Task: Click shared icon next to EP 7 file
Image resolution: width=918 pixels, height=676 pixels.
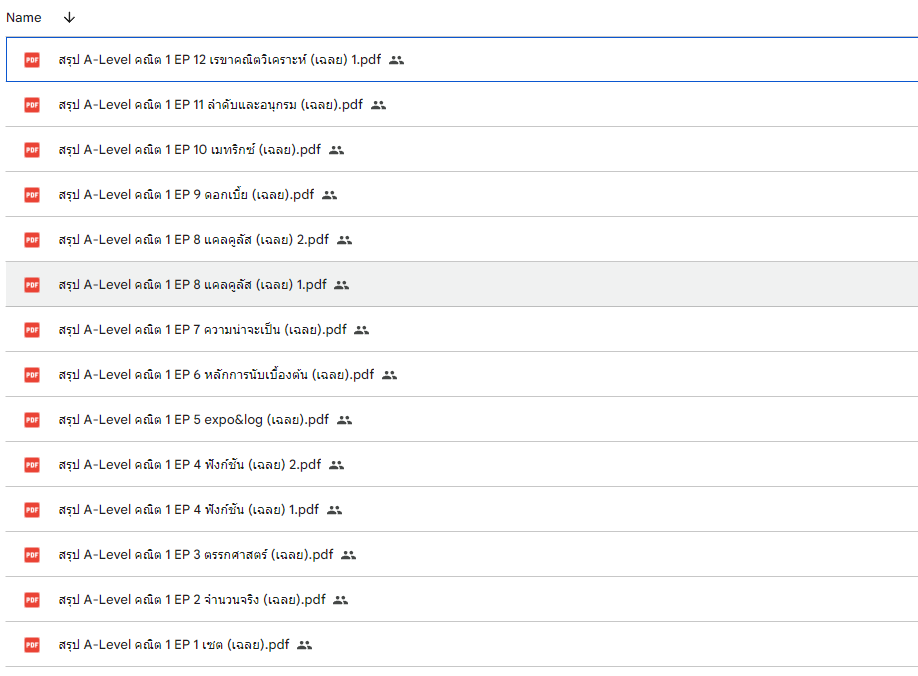Action: [x=362, y=330]
